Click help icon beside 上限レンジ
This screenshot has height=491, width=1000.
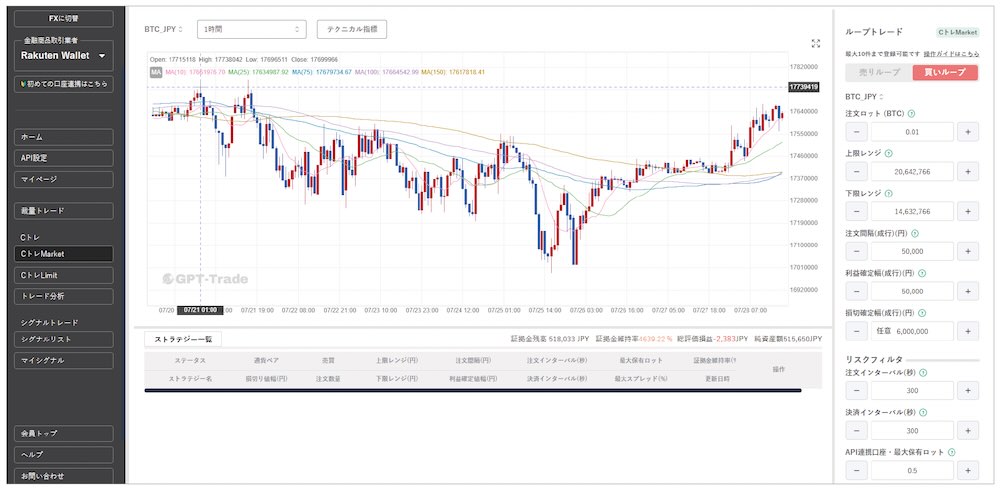pyautogui.click(x=888, y=153)
